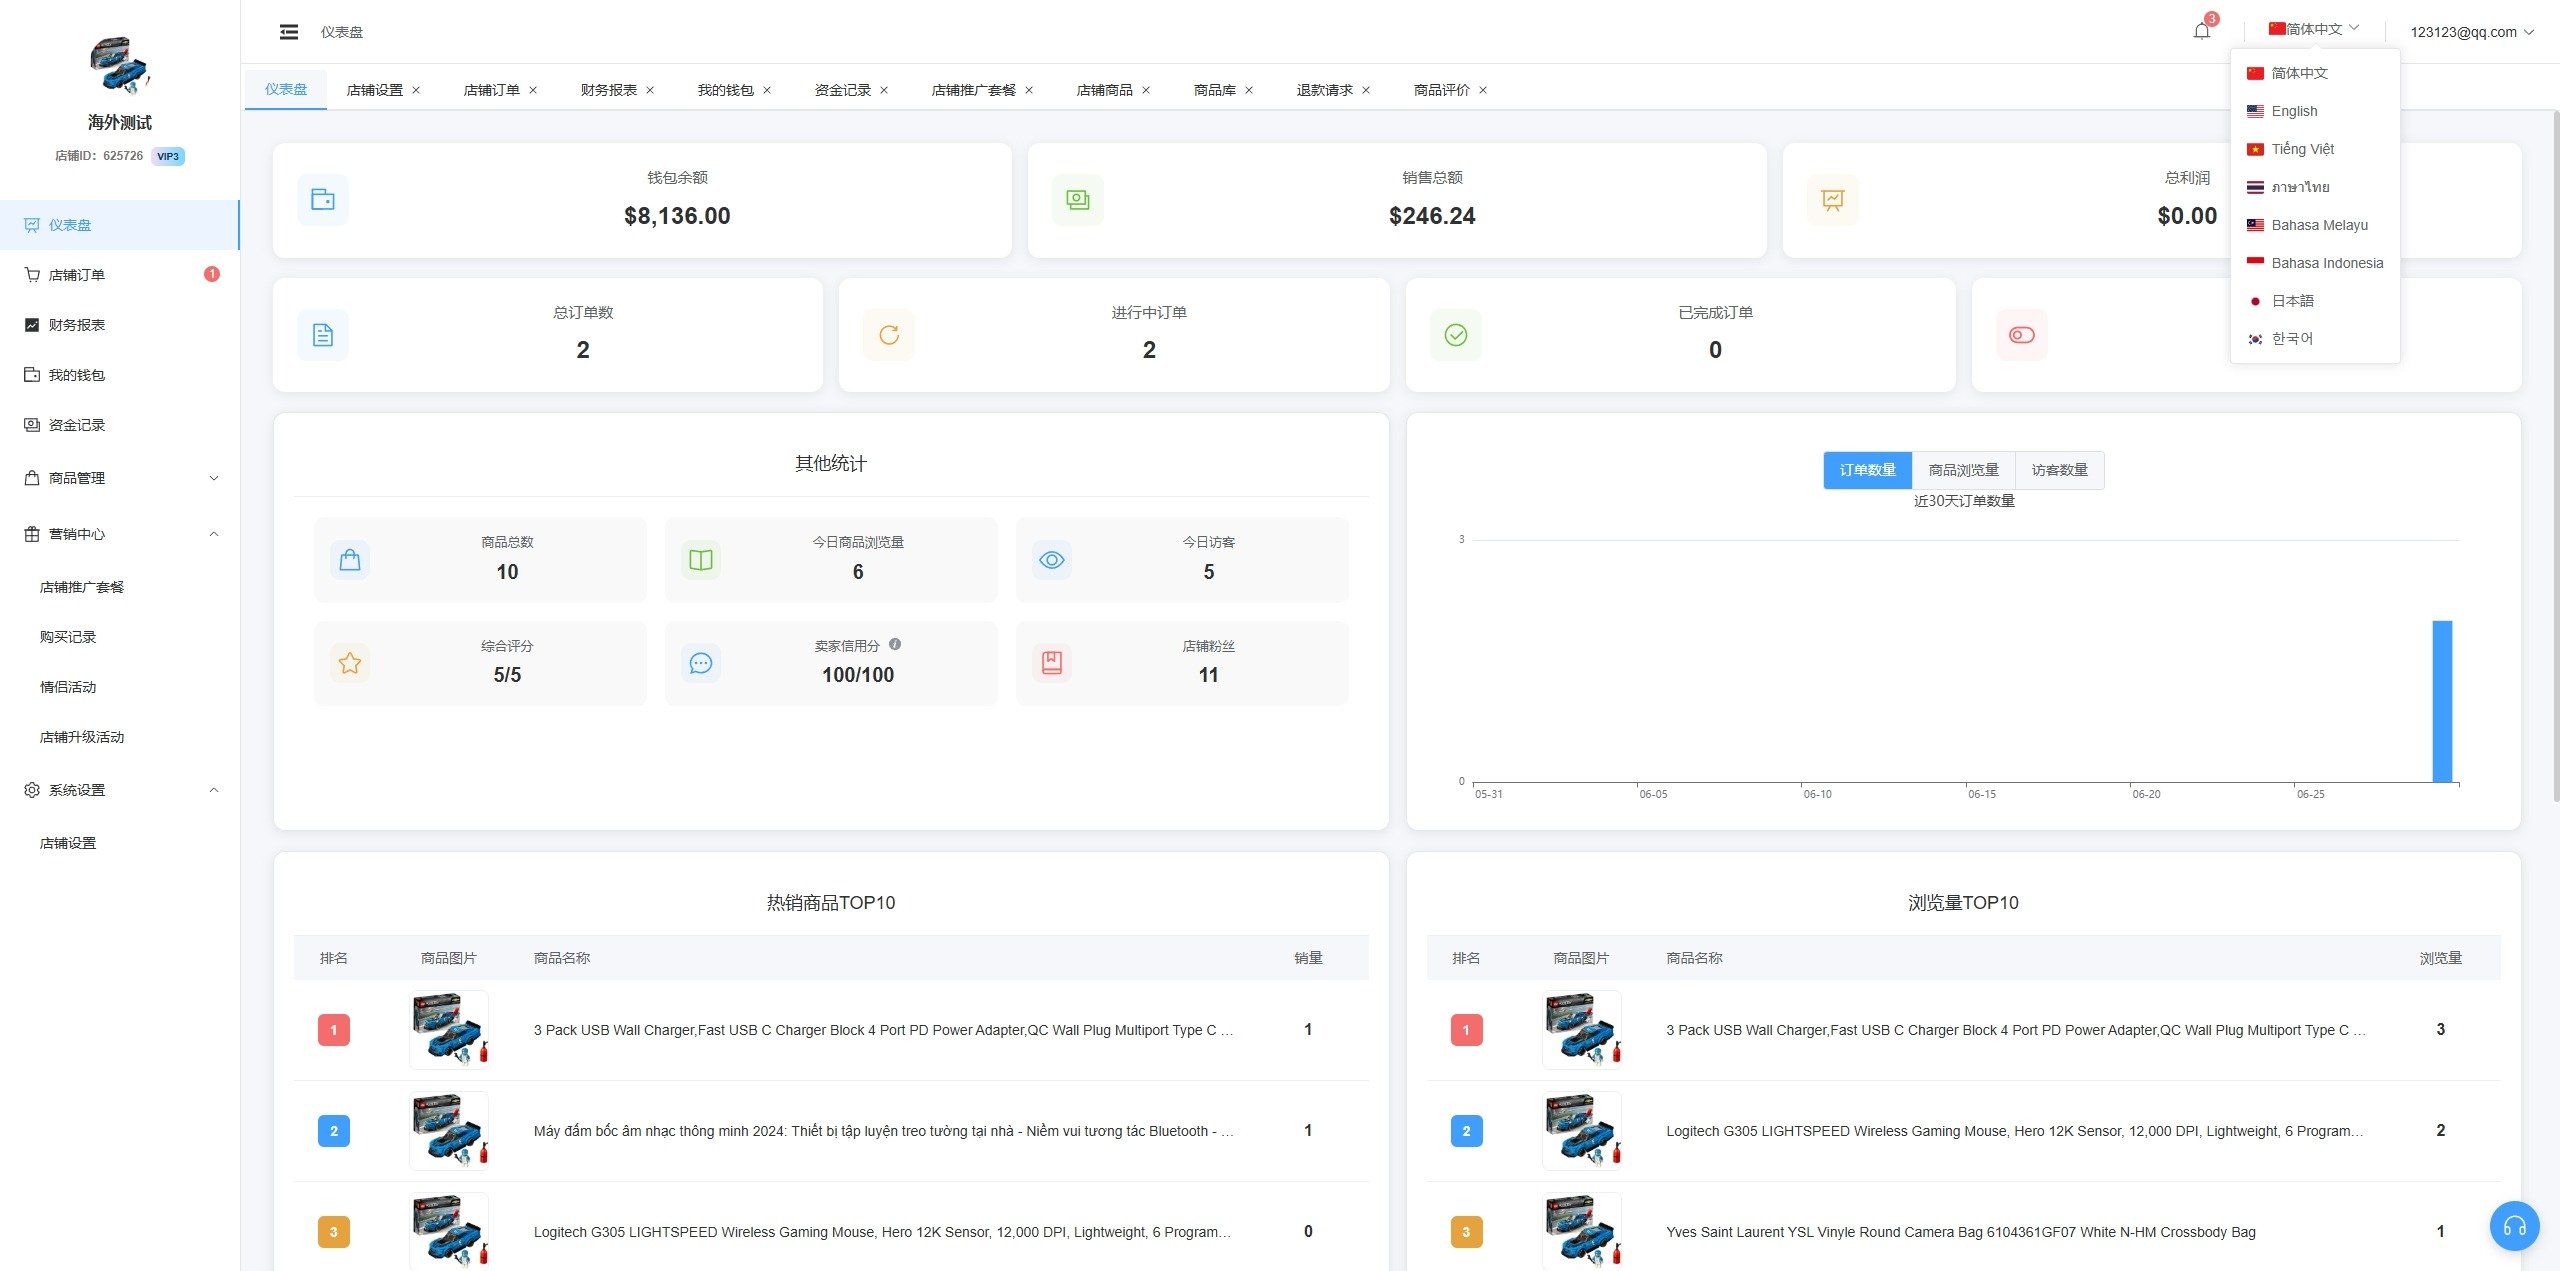Switch chart to 商品浏览量
This screenshot has width=2560, height=1271.
coord(1963,470)
